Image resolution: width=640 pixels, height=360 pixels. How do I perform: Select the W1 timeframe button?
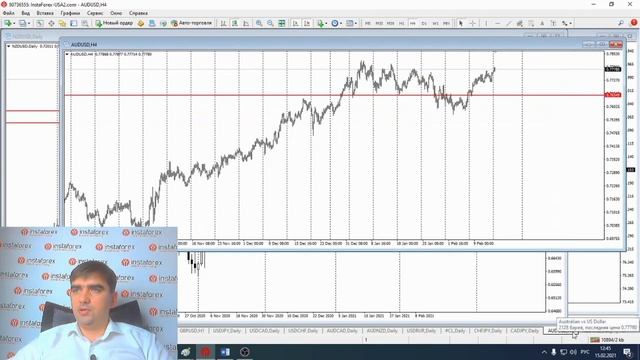click(436, 23)
